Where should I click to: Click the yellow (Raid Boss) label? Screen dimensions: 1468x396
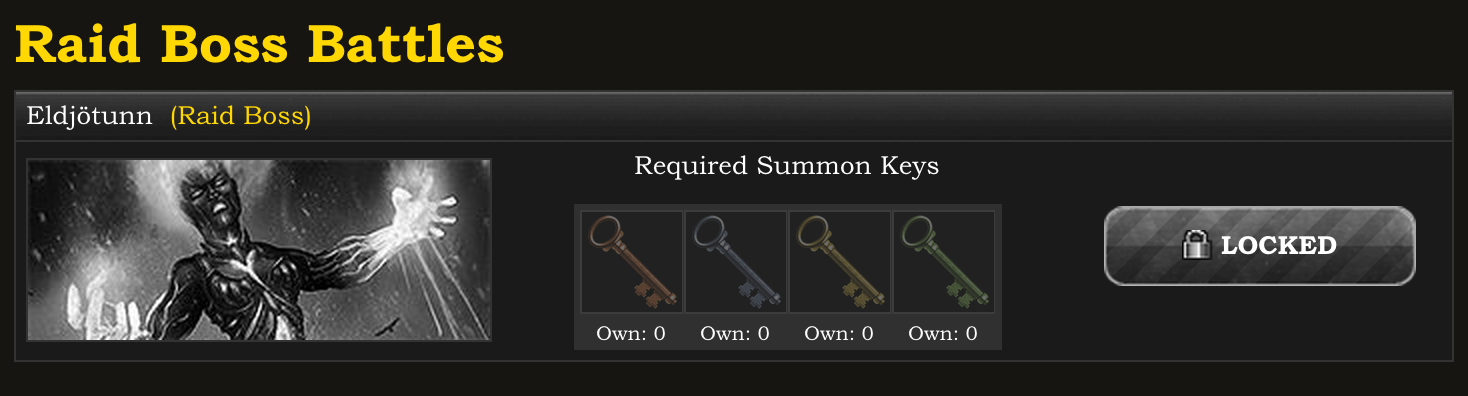241,117
